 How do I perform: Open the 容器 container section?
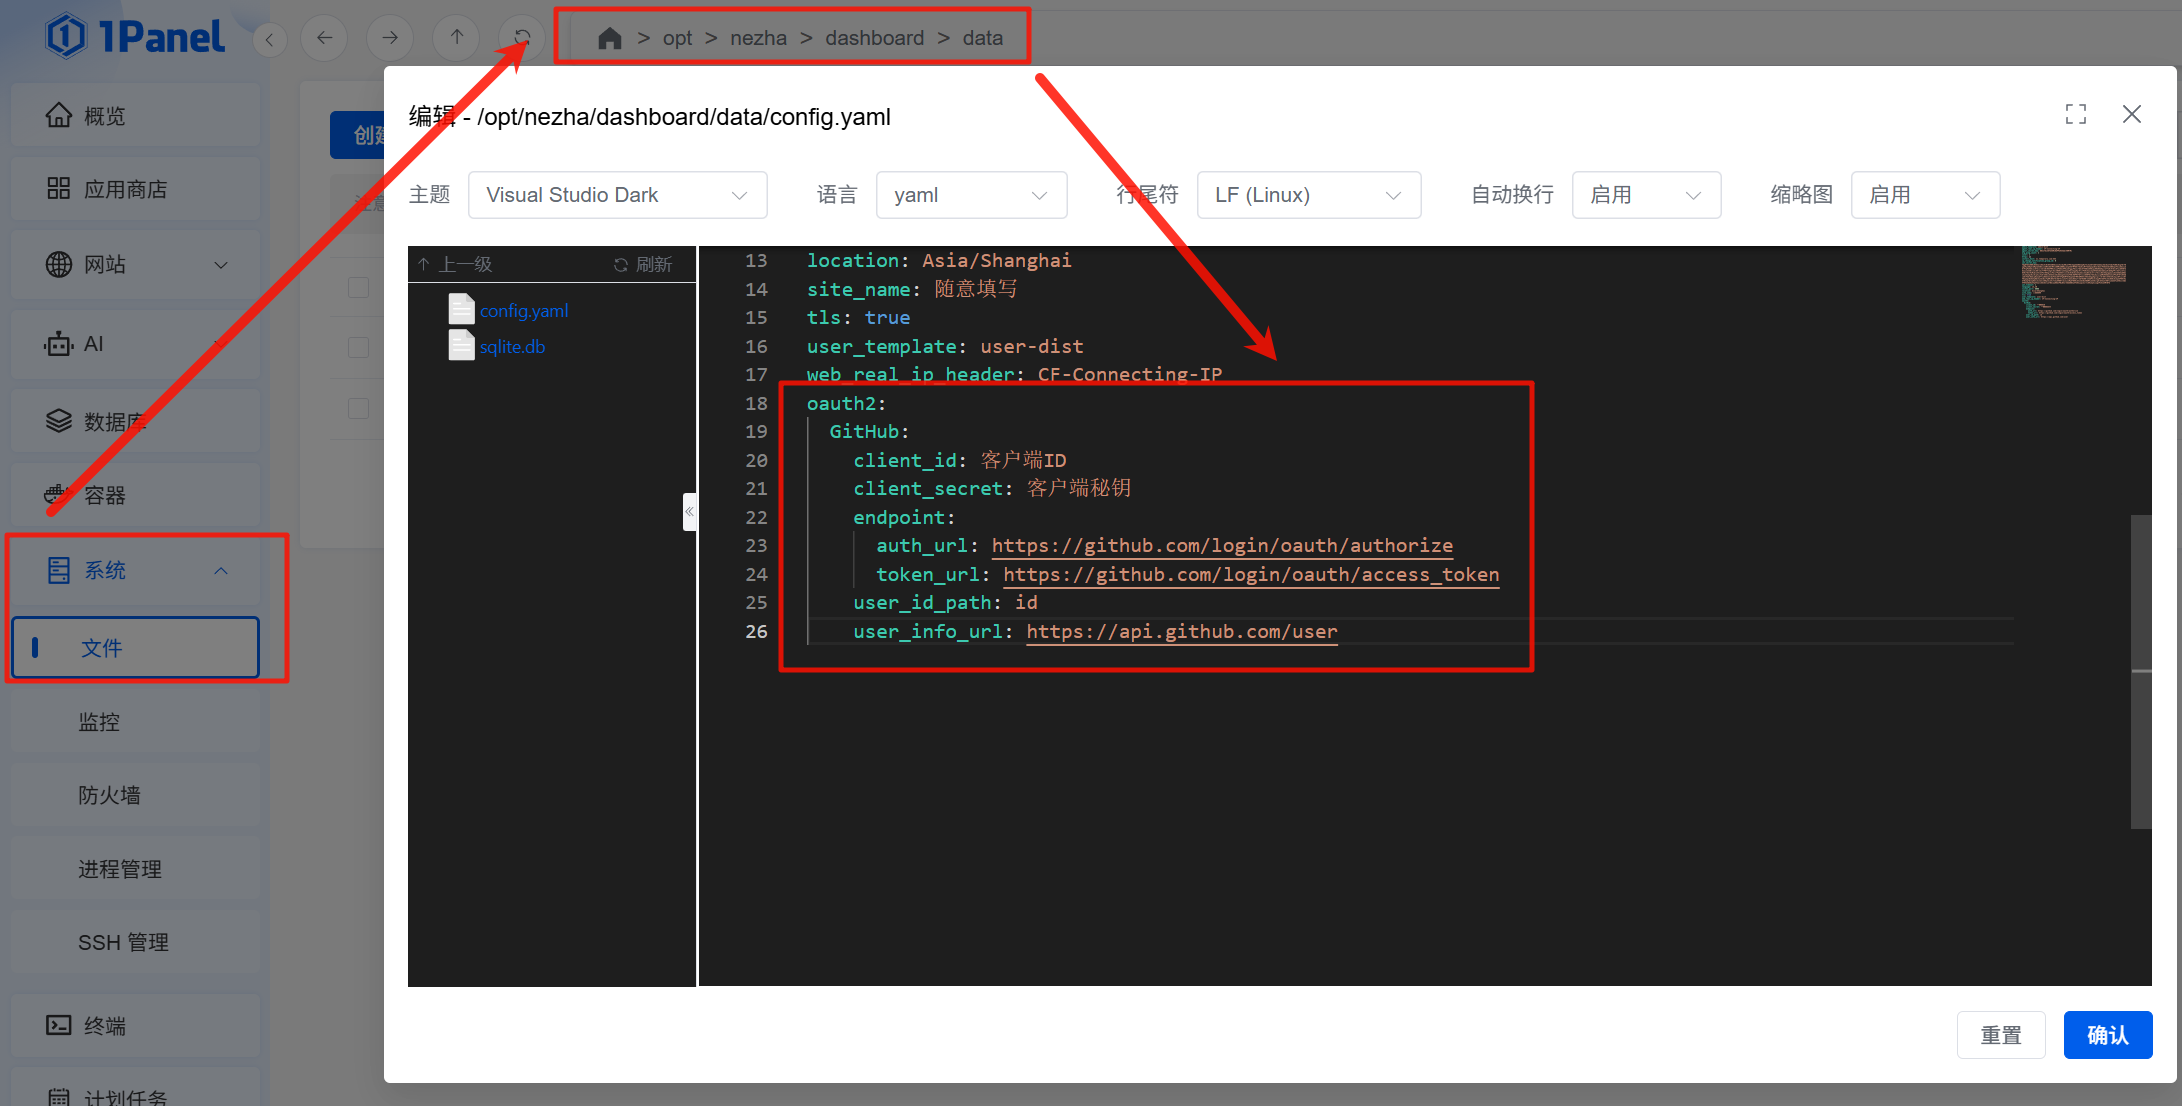(x=136, y=495)
